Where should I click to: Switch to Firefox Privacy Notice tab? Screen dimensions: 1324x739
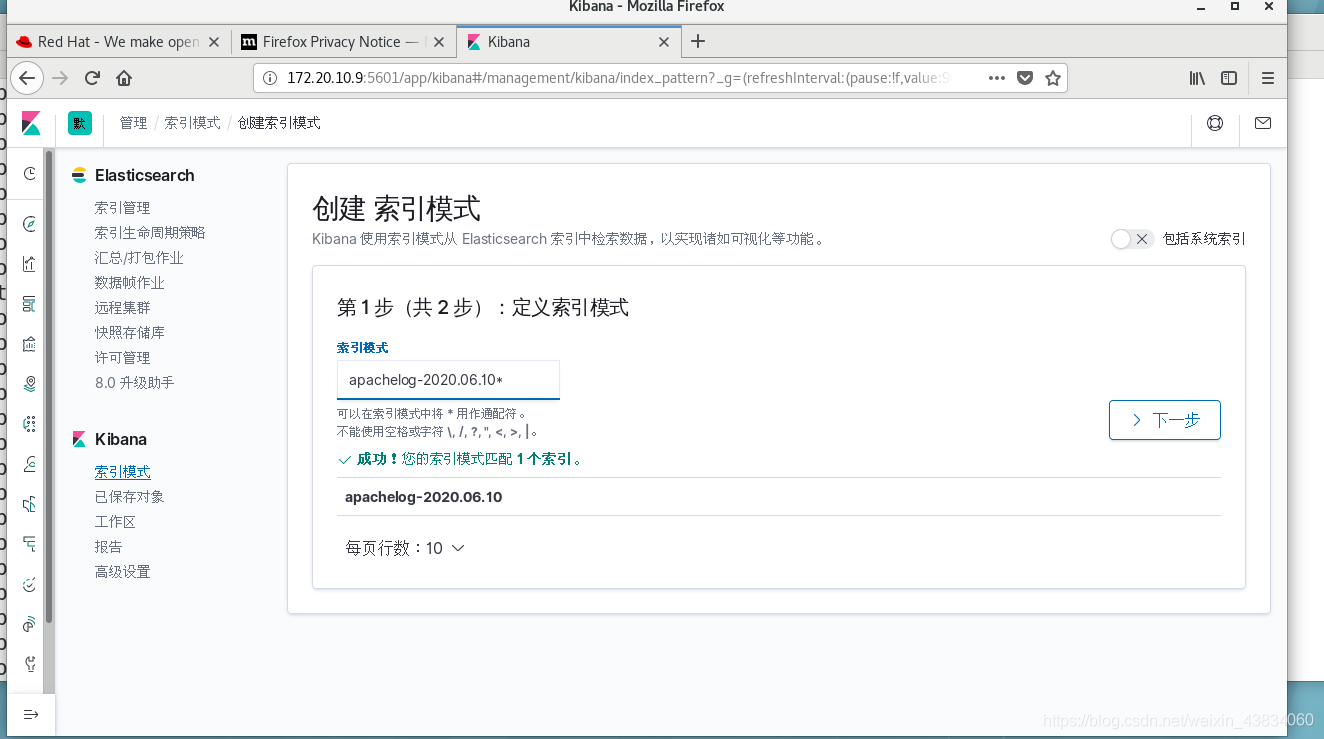345,42
